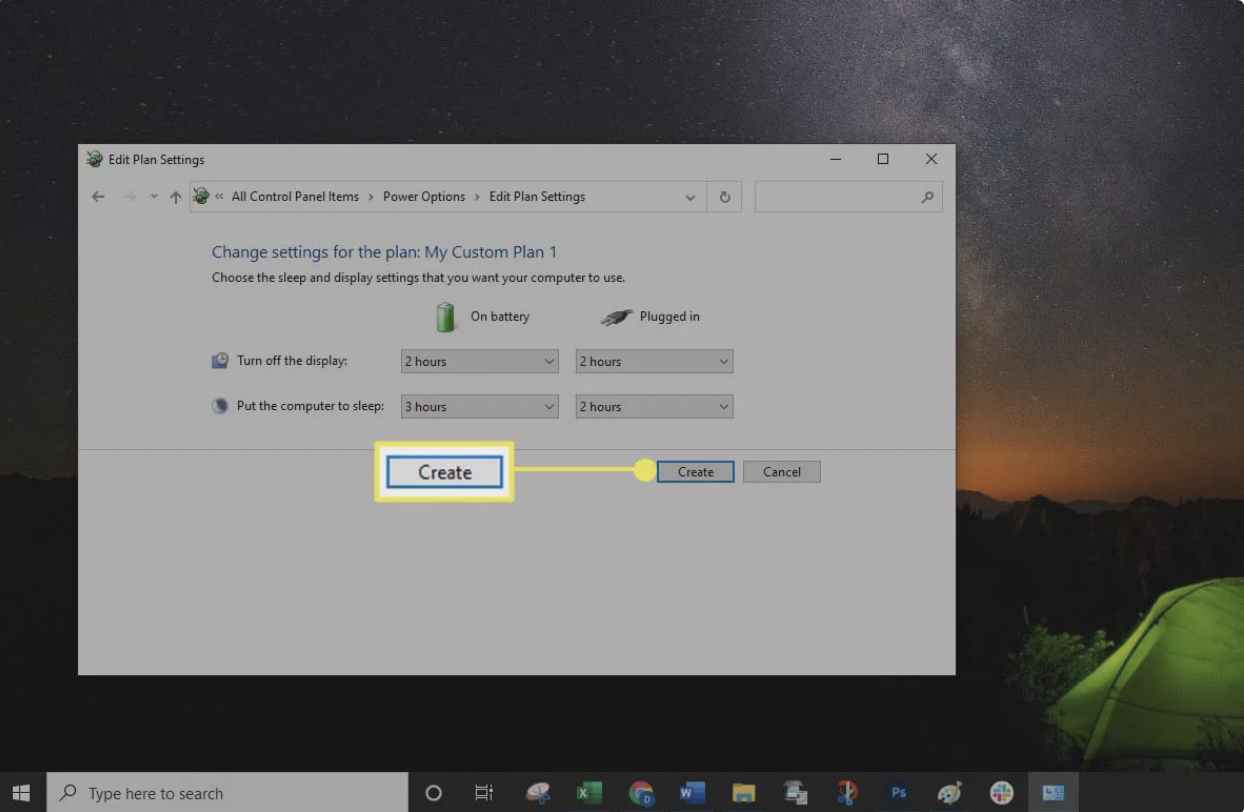Expand chevron after Power Options breadcrumb
1244x812 pixels.
pyautogui.click(x=477, y=197)
